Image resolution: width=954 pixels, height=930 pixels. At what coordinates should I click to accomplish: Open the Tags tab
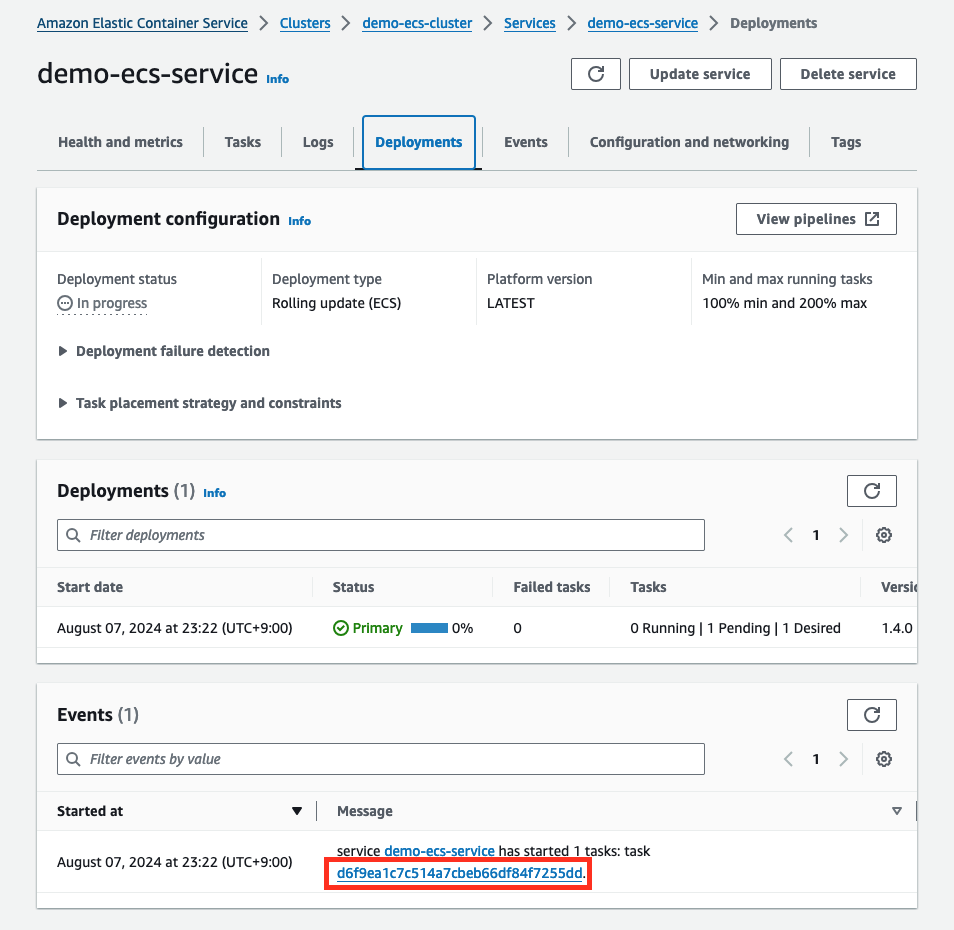coord(846,142)
